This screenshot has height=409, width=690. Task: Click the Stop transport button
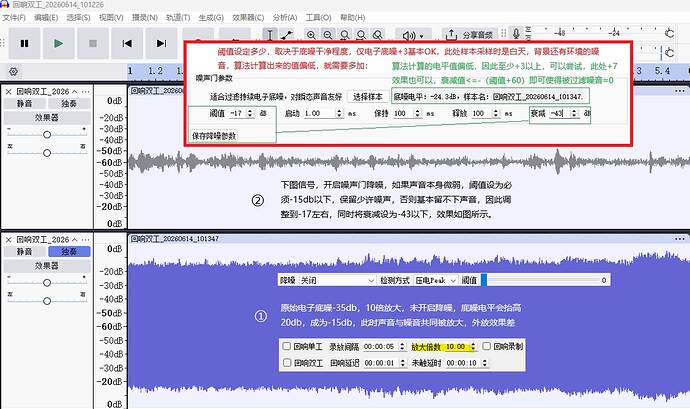(x=93, y=43)
